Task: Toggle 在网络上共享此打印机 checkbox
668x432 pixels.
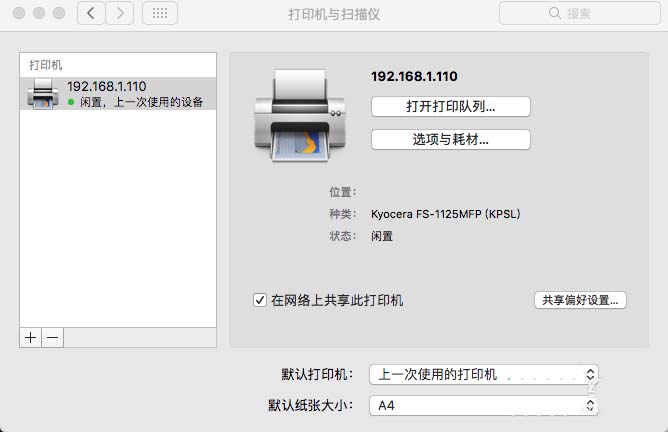Action: (x=260, y=300)
